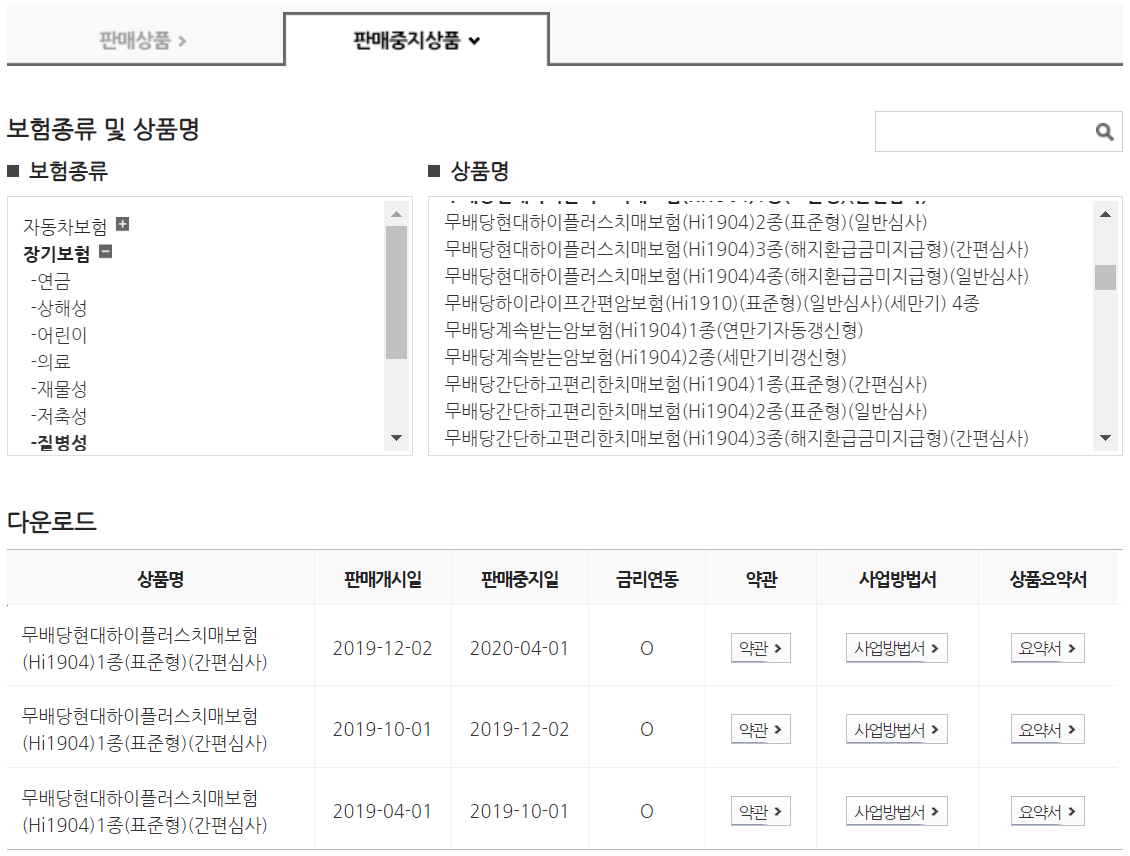Screen dimensions: 1130x856
Task: Click the 판매개시일 column header
Action: click(383, 579)
